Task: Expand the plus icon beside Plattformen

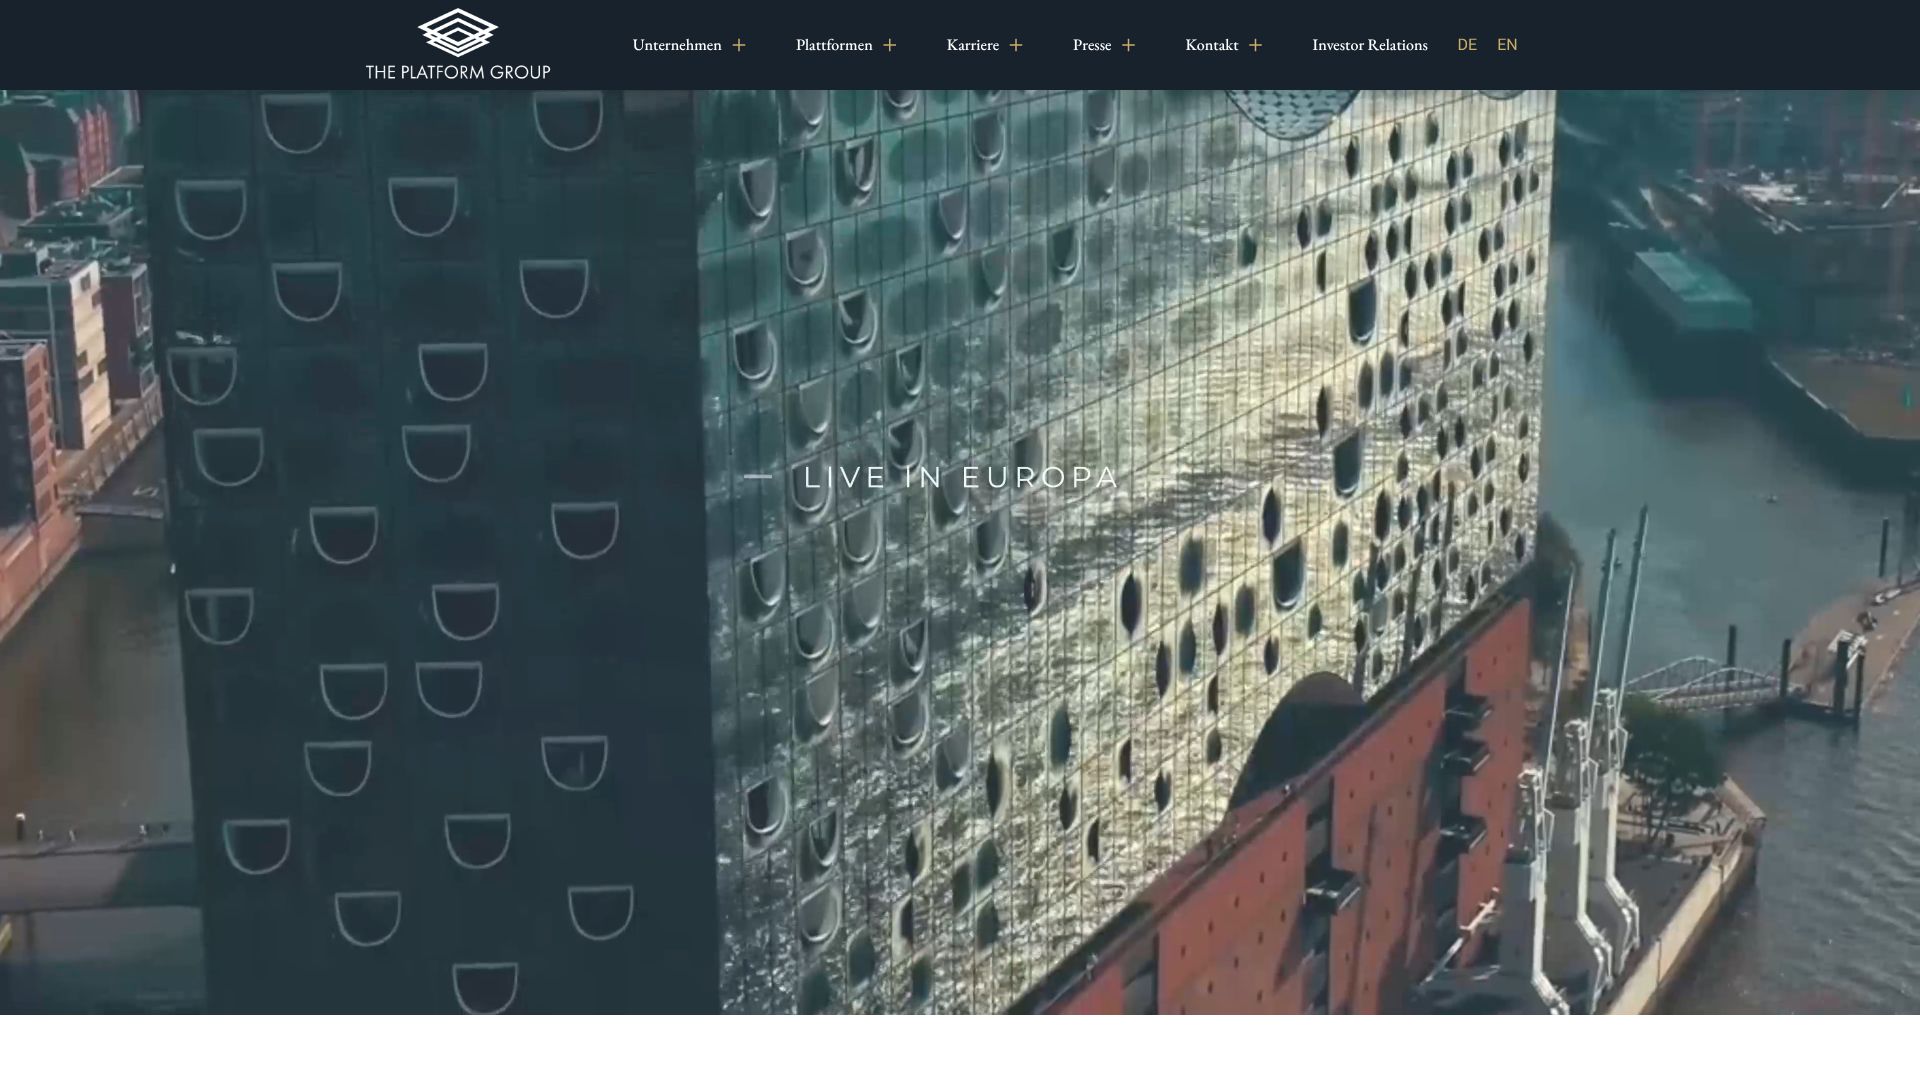Action: click(890, 45)
